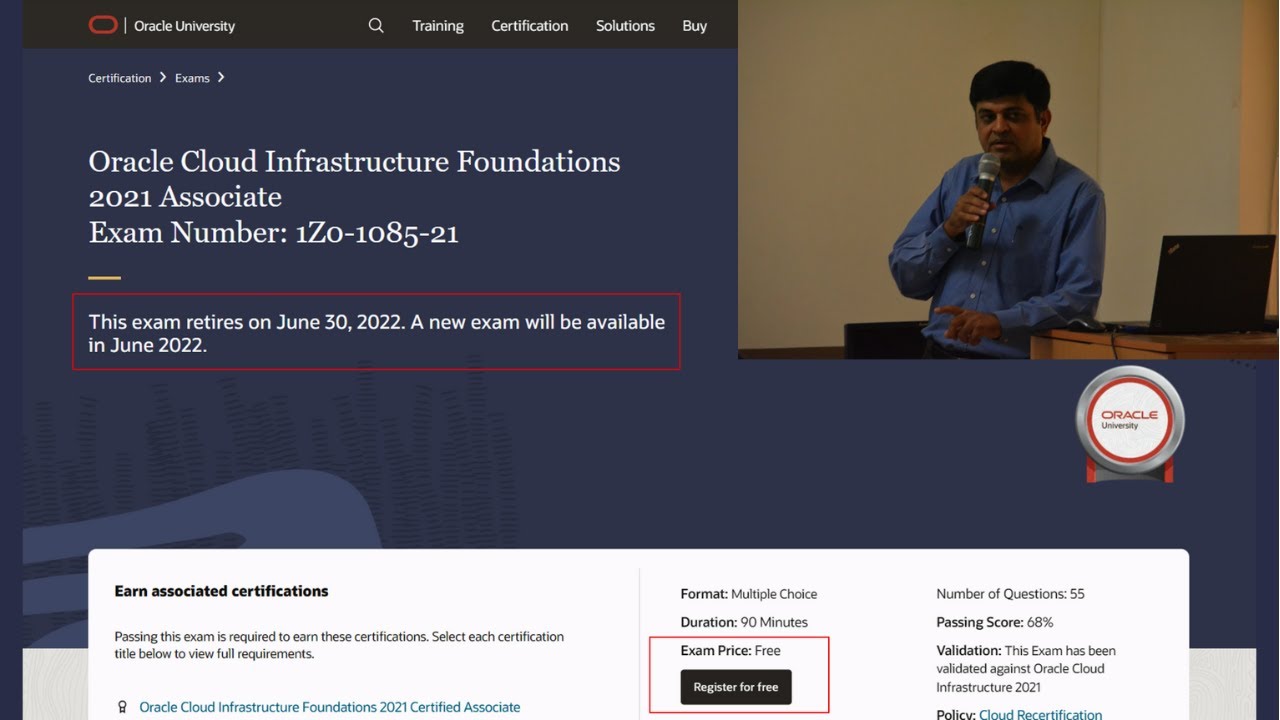Select the 'This exam retires on June 30, 2022' notice
The height and width of the screenshot is (720, 1280).
point(377,334)
